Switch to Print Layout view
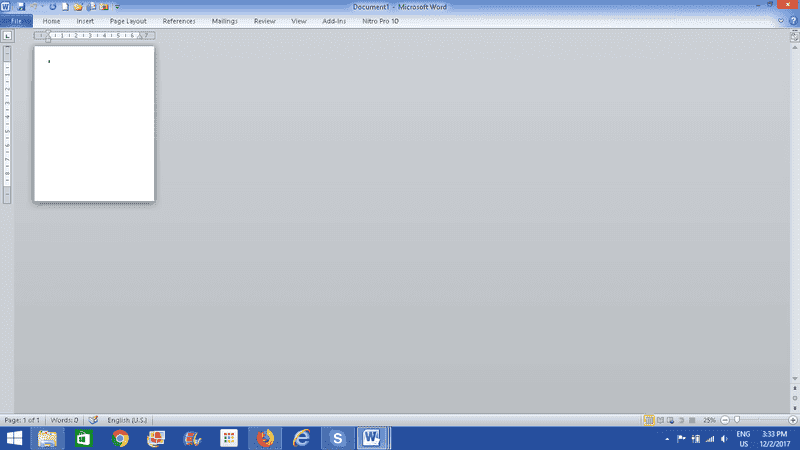Image resolution: width=800 pixels, height=450 pixels. [649, 420]
